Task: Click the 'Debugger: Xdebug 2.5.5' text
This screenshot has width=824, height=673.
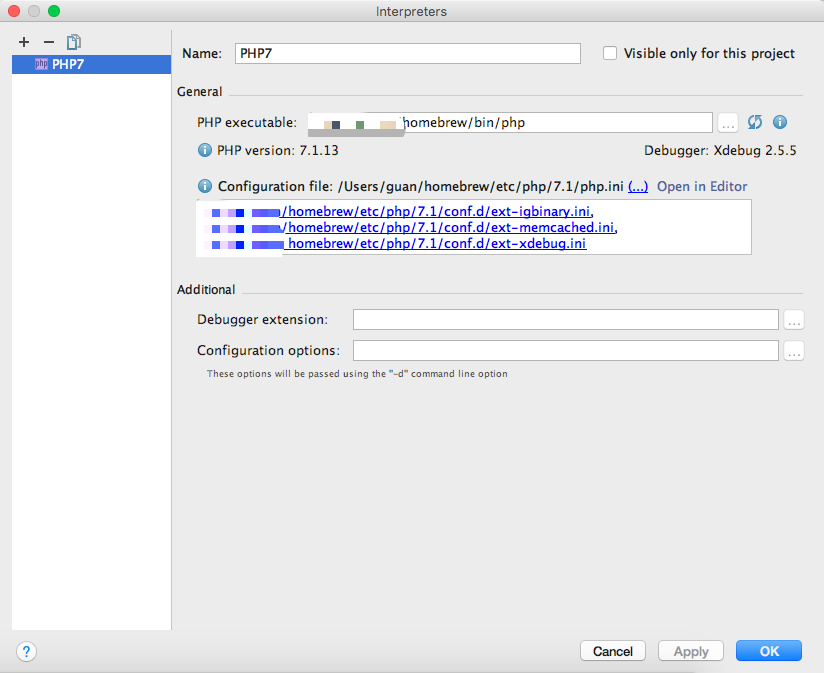Action: [x=720, y=150]
